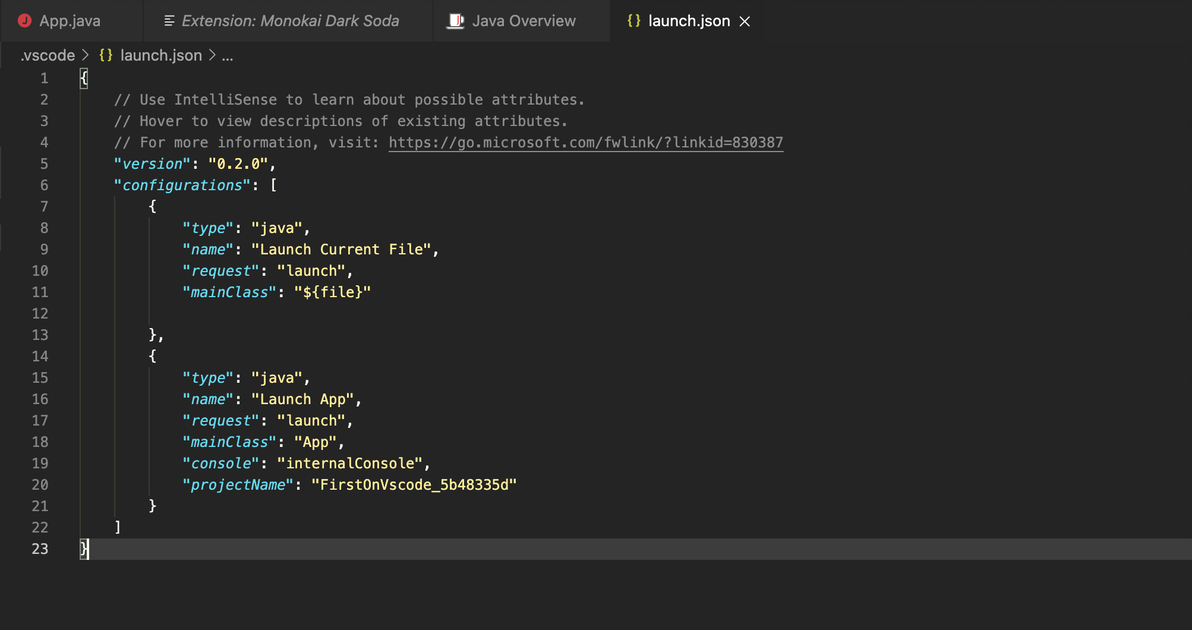
Task: Click line number 14 in the gutter
Action: coord(39,356)
